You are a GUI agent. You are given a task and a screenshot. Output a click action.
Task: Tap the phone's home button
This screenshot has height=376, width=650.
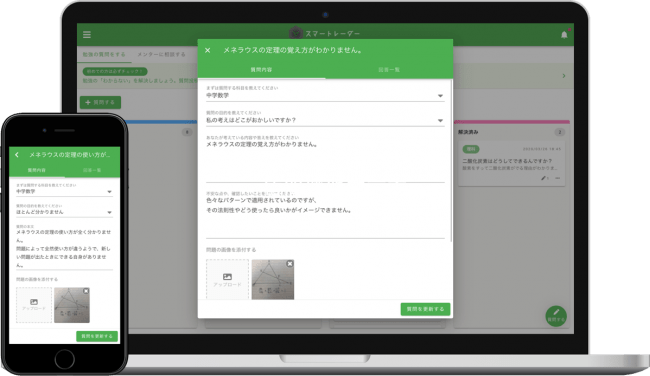[x=65, y=359]
